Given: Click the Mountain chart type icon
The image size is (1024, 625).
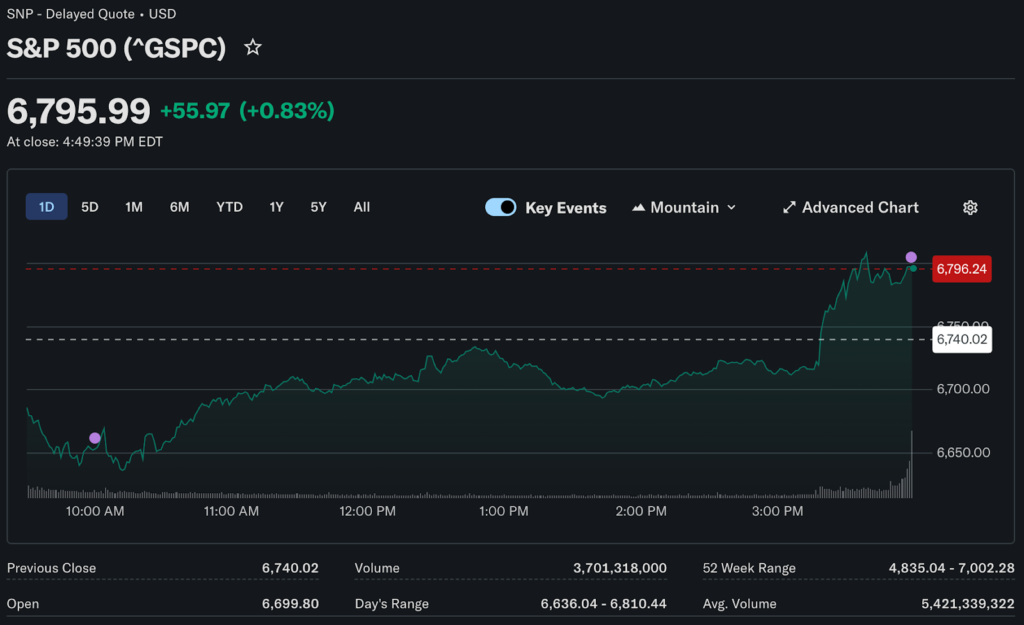Looking at the screenshot, I should 639,207.
